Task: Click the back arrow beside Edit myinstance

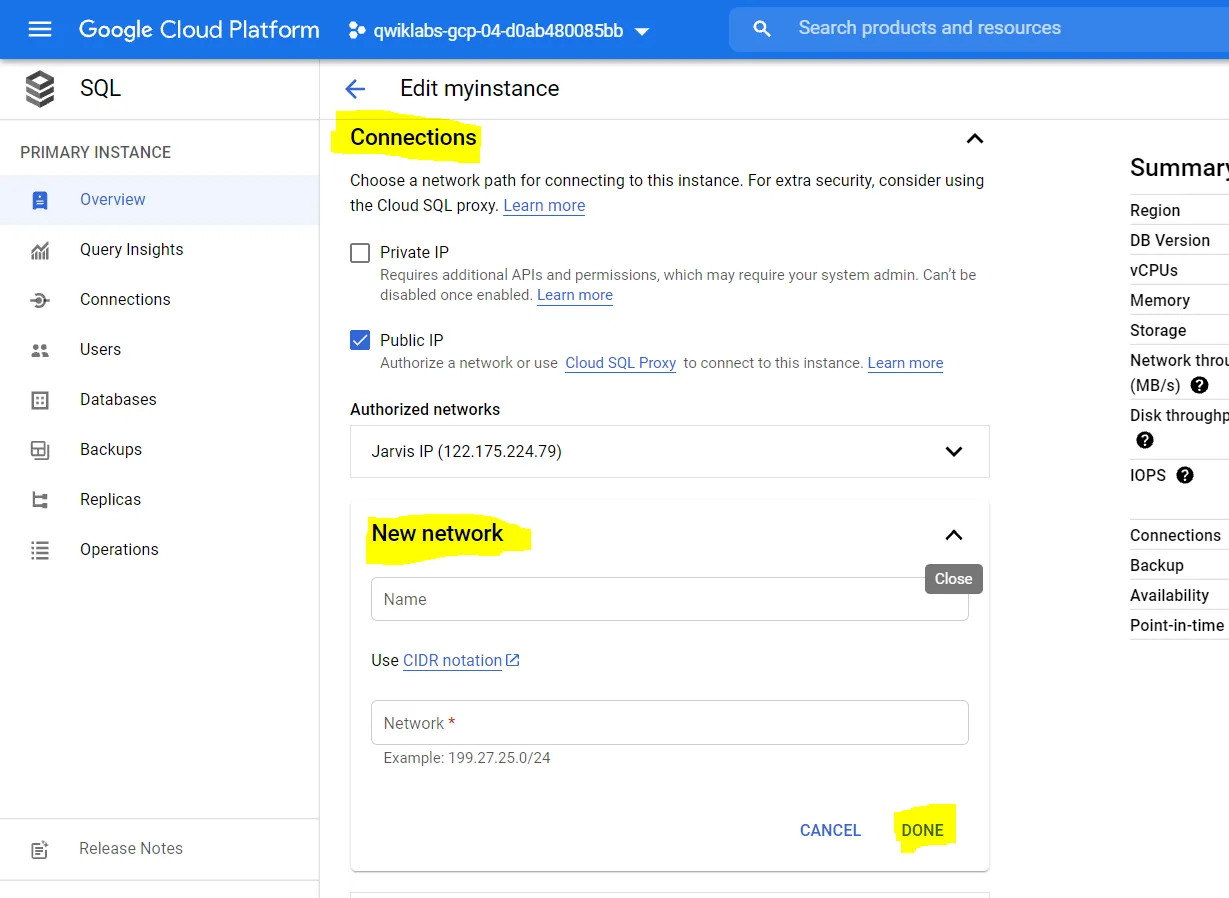Action: pos(355,89)
